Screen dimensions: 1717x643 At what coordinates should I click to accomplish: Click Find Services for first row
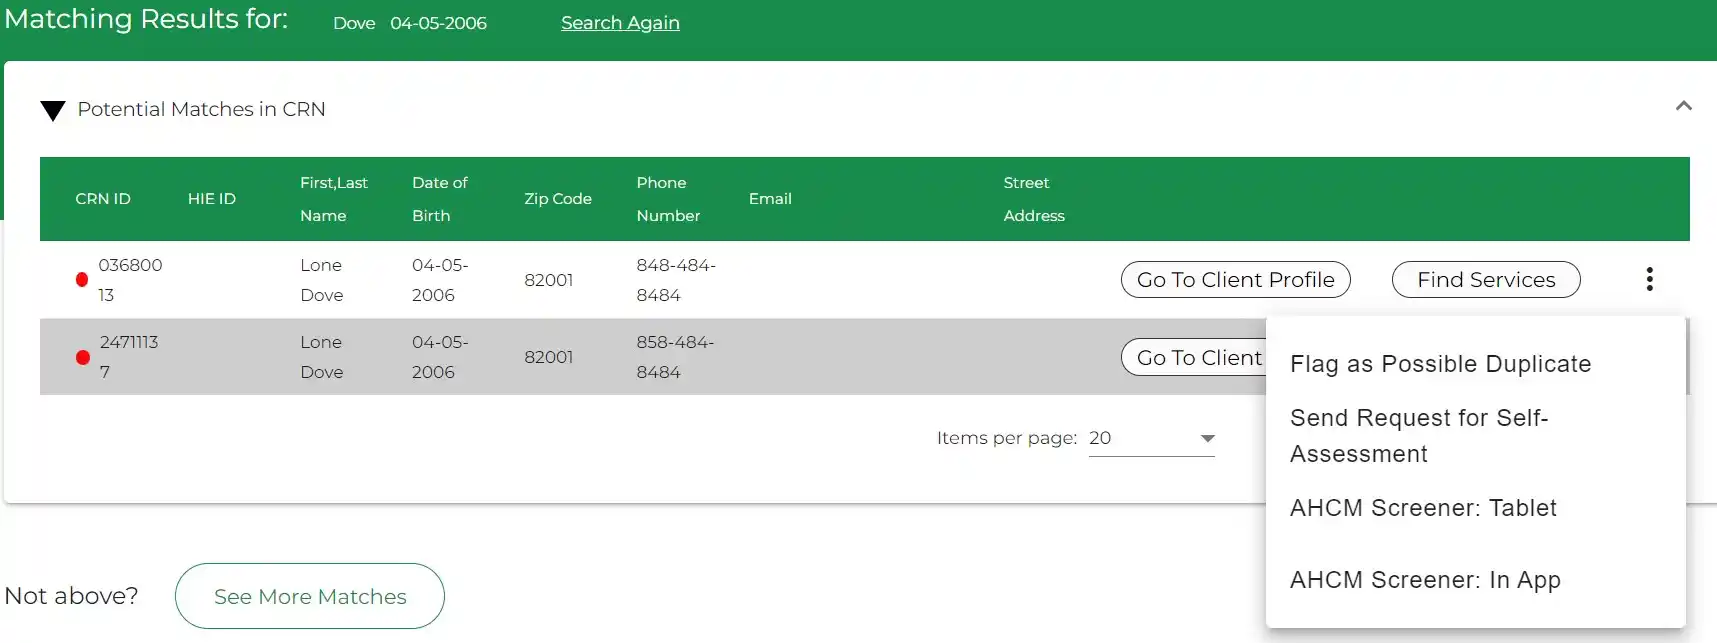(1485, 280)
